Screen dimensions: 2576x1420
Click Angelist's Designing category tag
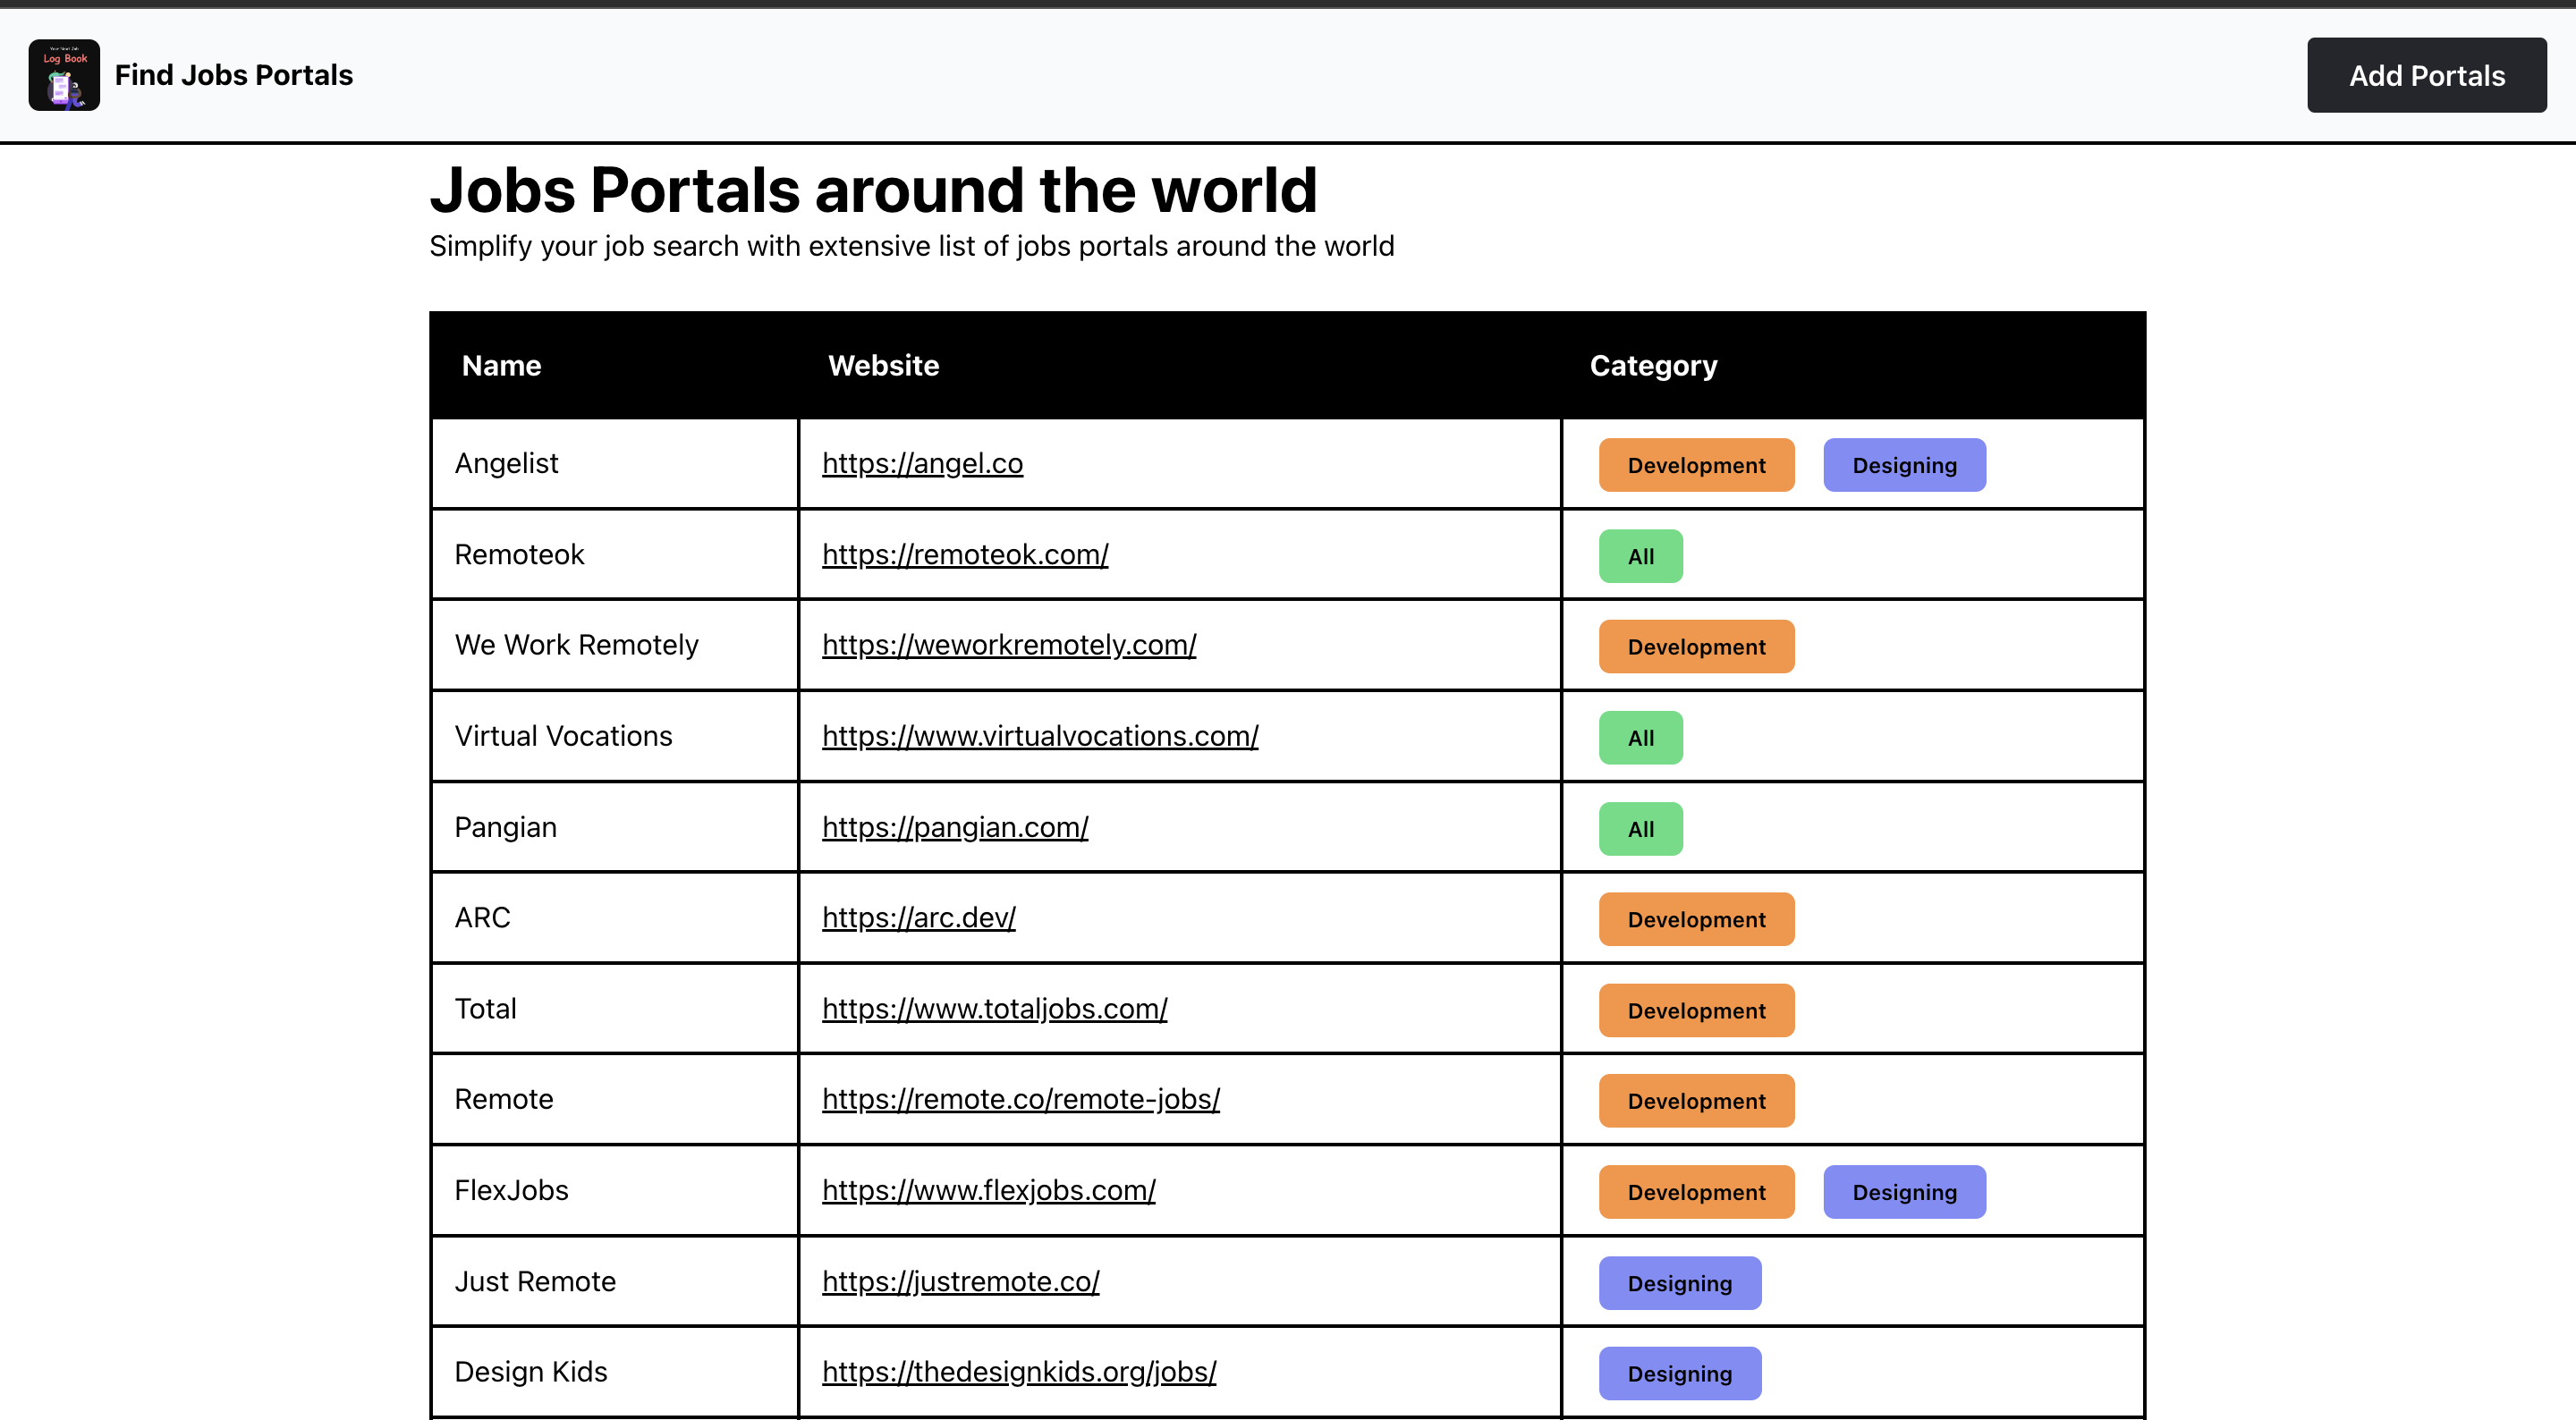[x=1903, y=465]
